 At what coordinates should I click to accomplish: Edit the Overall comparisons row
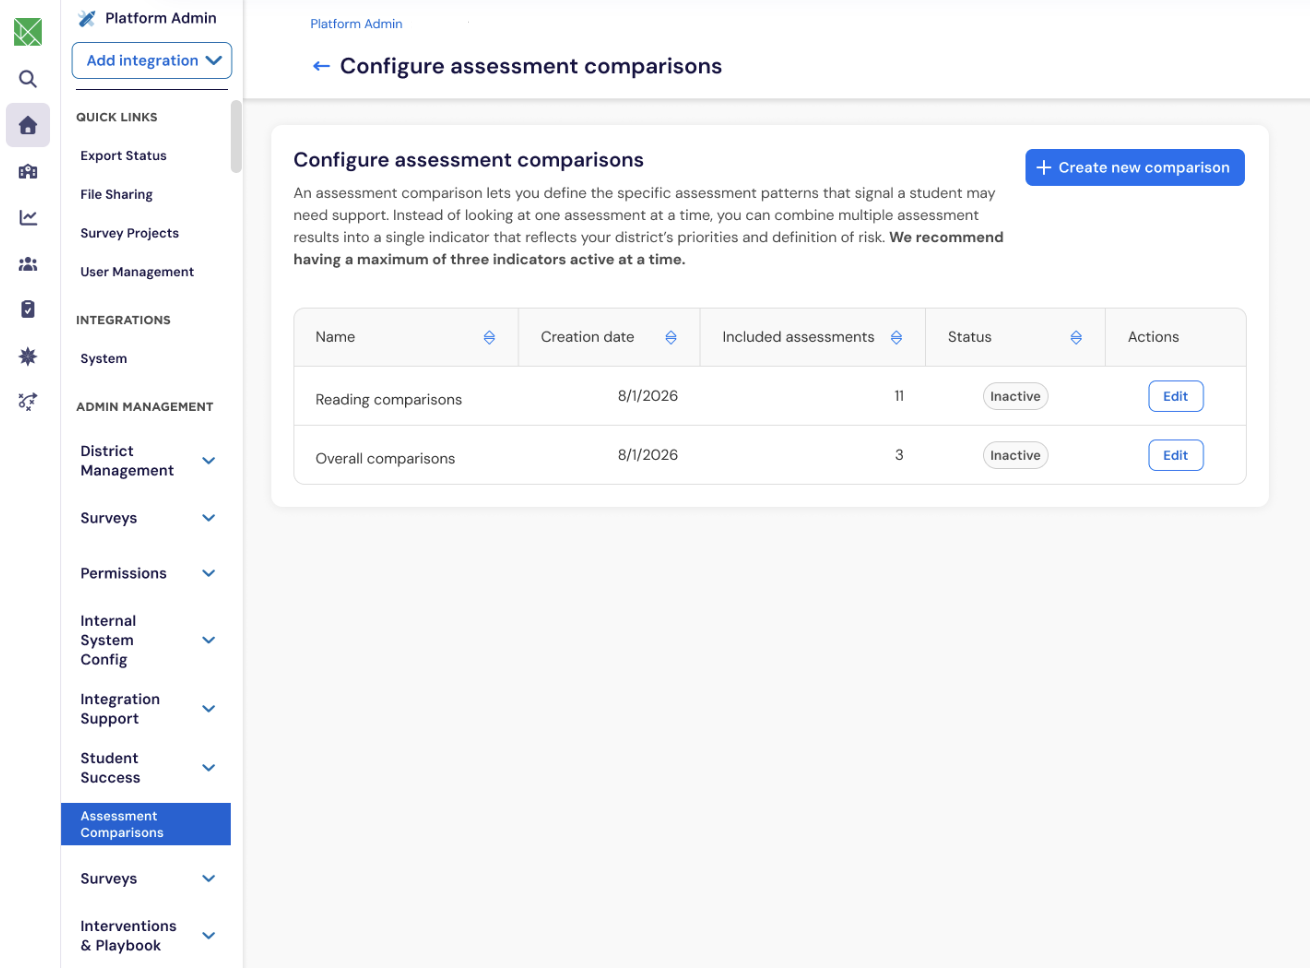[x=1176, y=455]
